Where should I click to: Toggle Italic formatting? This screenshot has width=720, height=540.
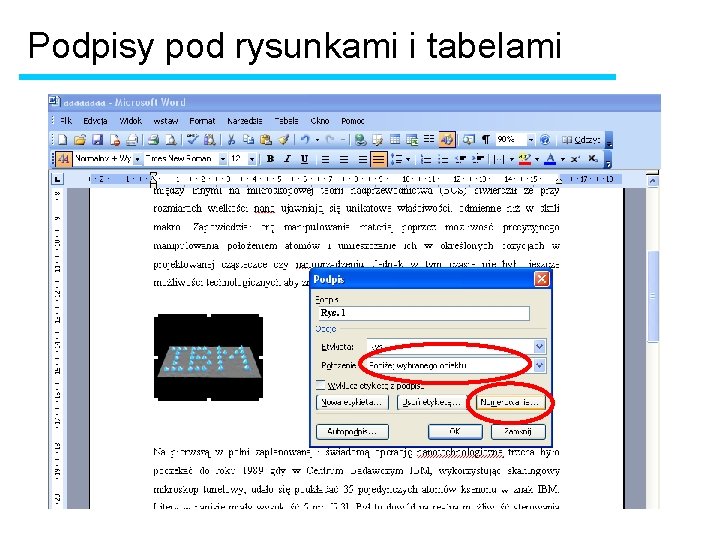click(287, 159)
